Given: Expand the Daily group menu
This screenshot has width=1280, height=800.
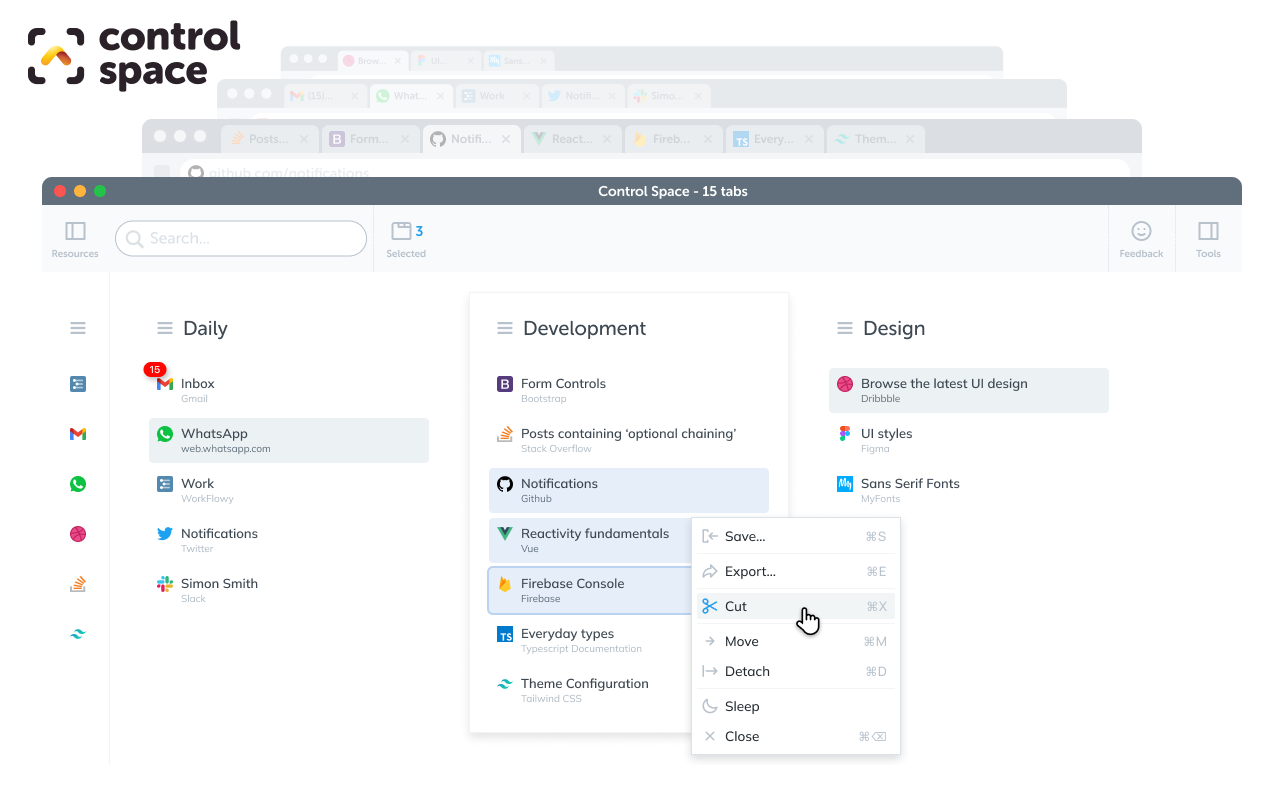Looking at the screenshot, I should [165, 329].
